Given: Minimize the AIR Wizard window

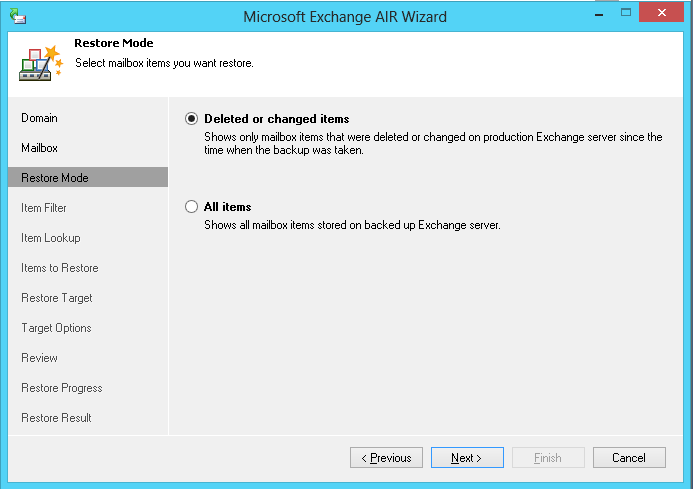Looking at the screenshot, I should (599, 14).
